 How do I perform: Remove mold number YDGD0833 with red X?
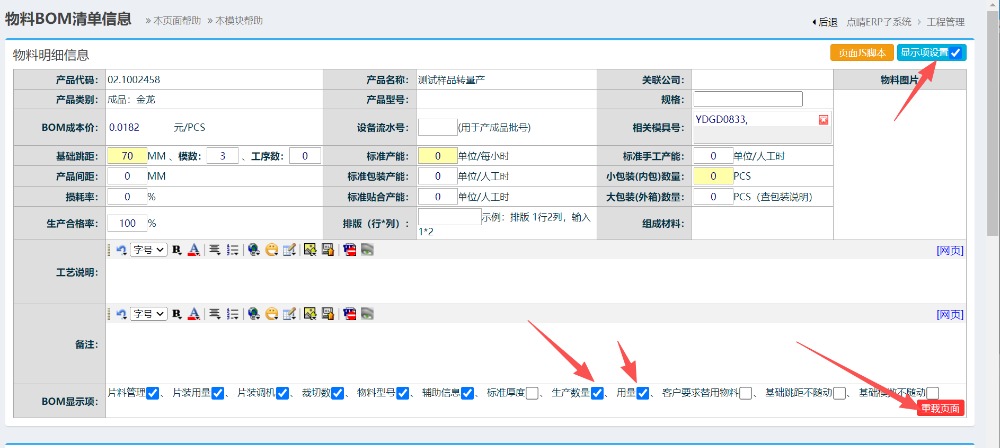823,120
